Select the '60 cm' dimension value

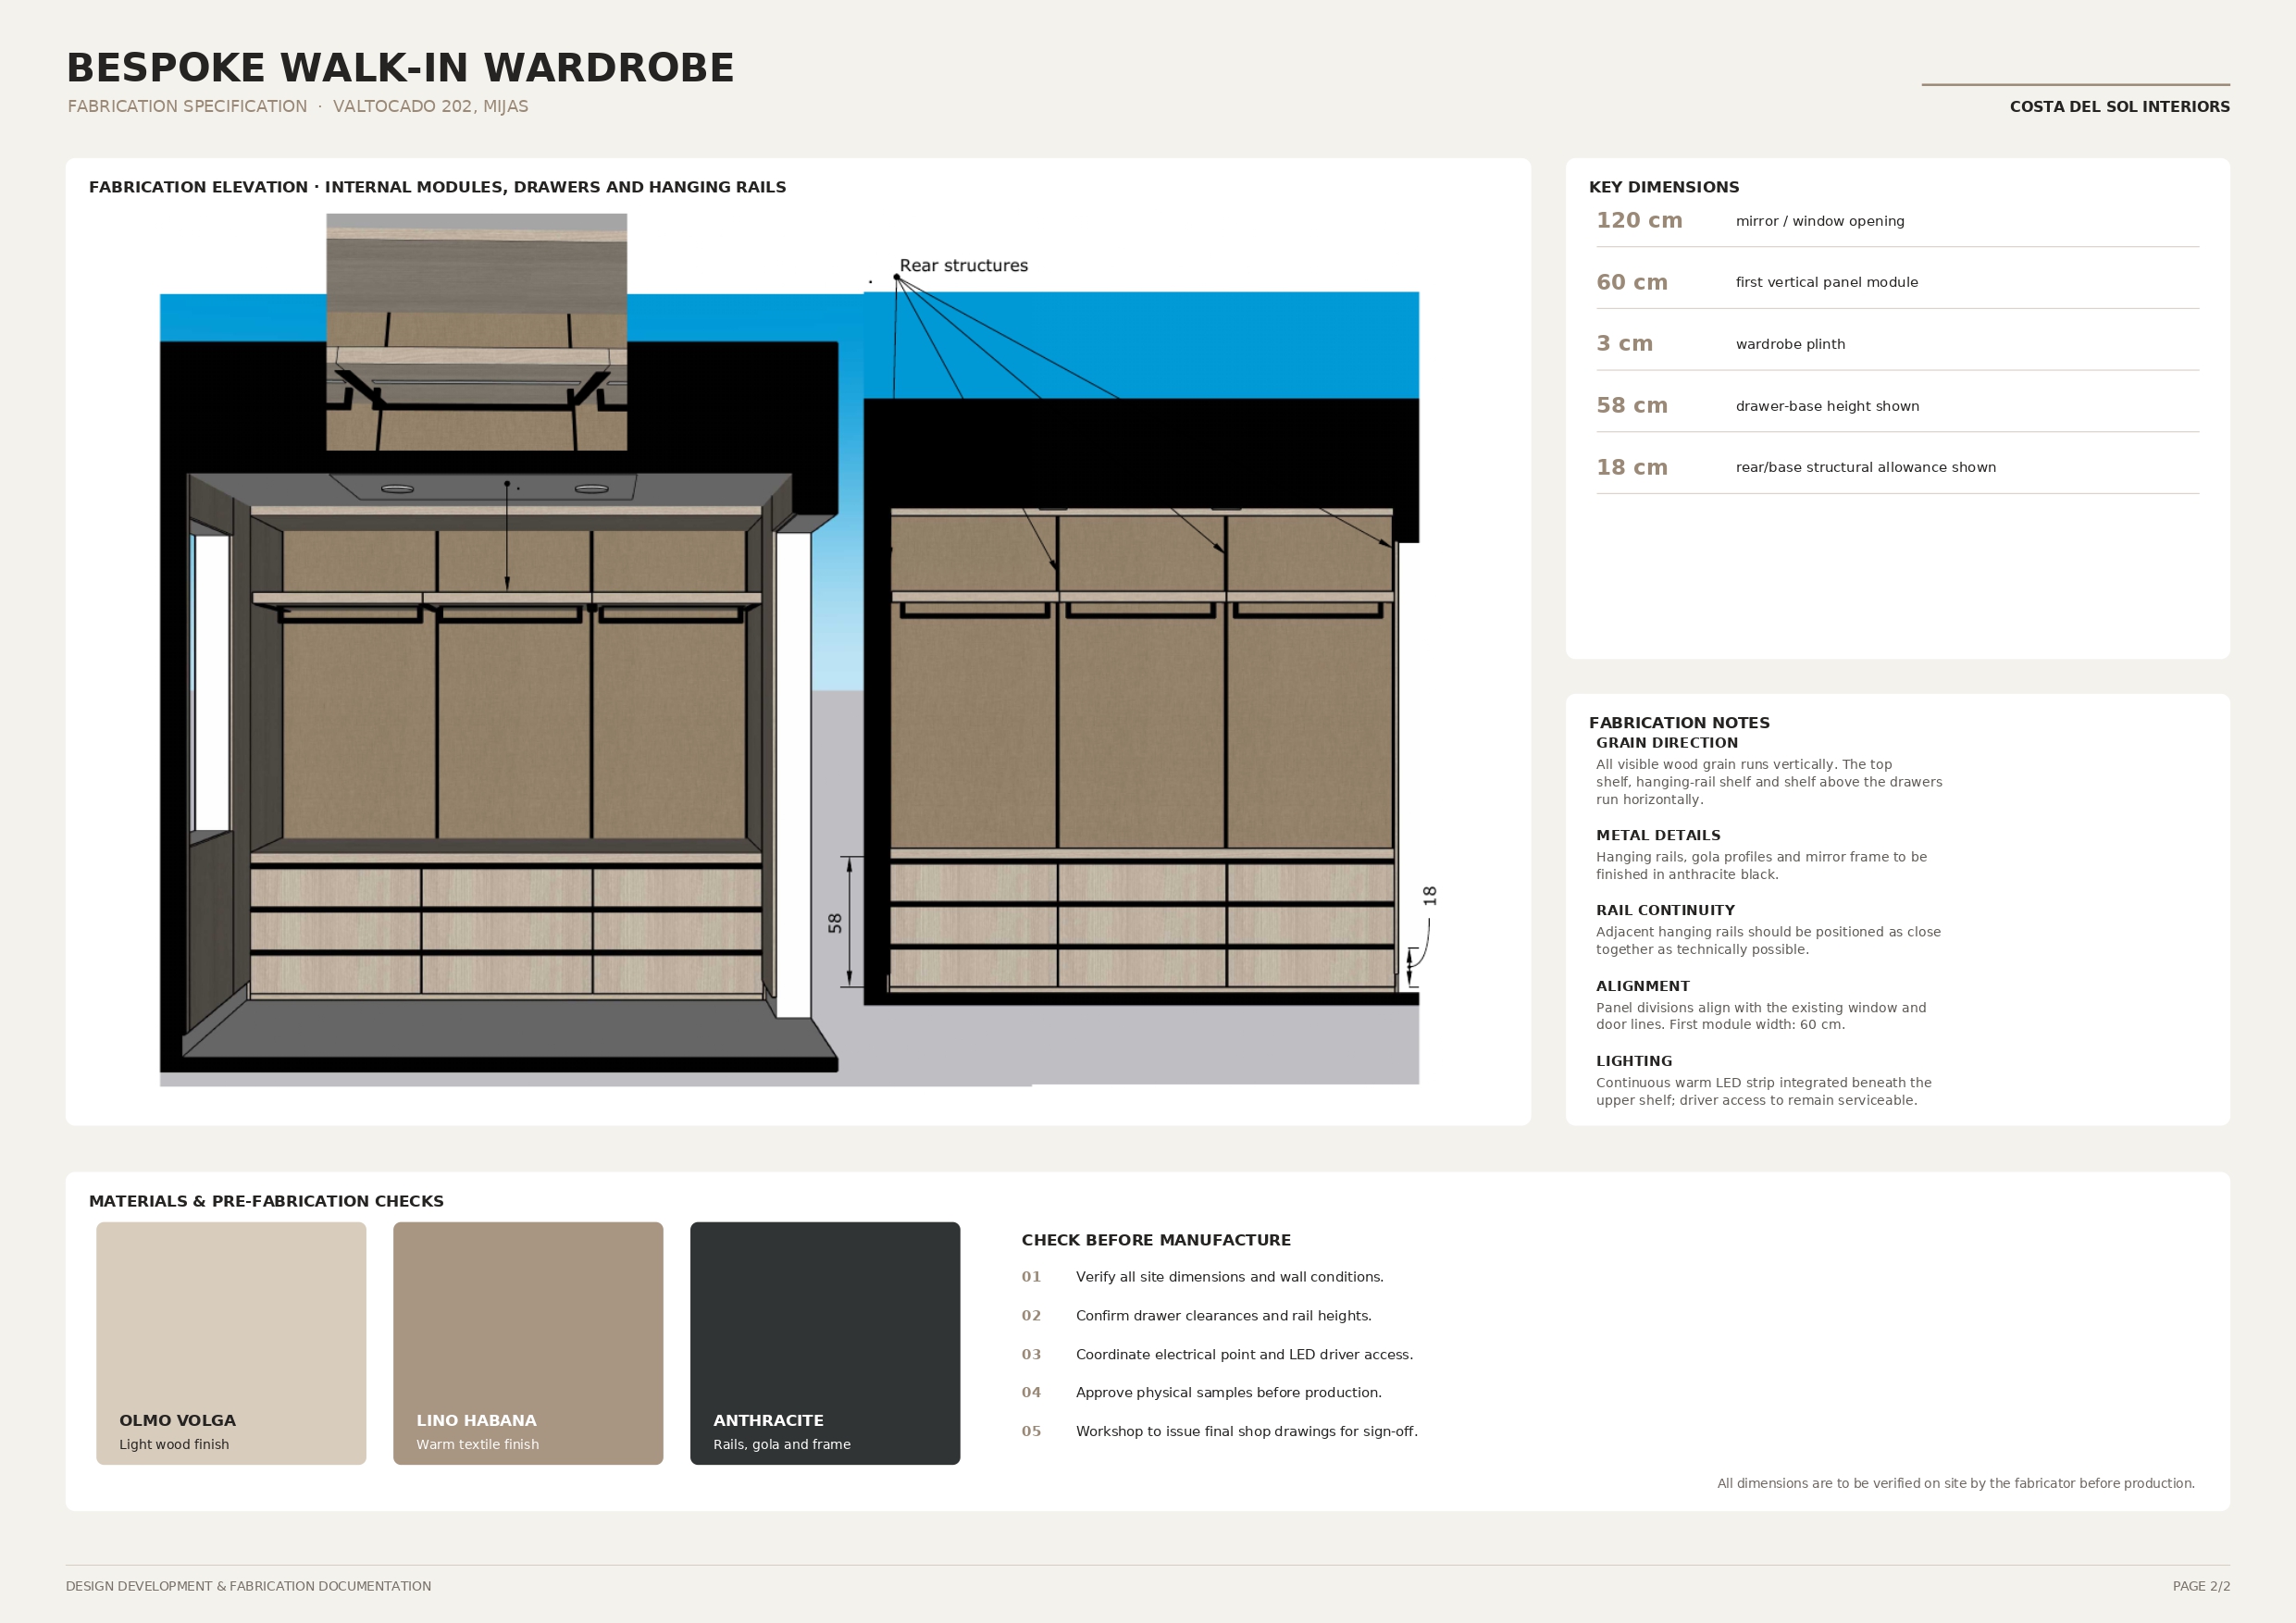pyautogui.click(x=1632, y=282)
